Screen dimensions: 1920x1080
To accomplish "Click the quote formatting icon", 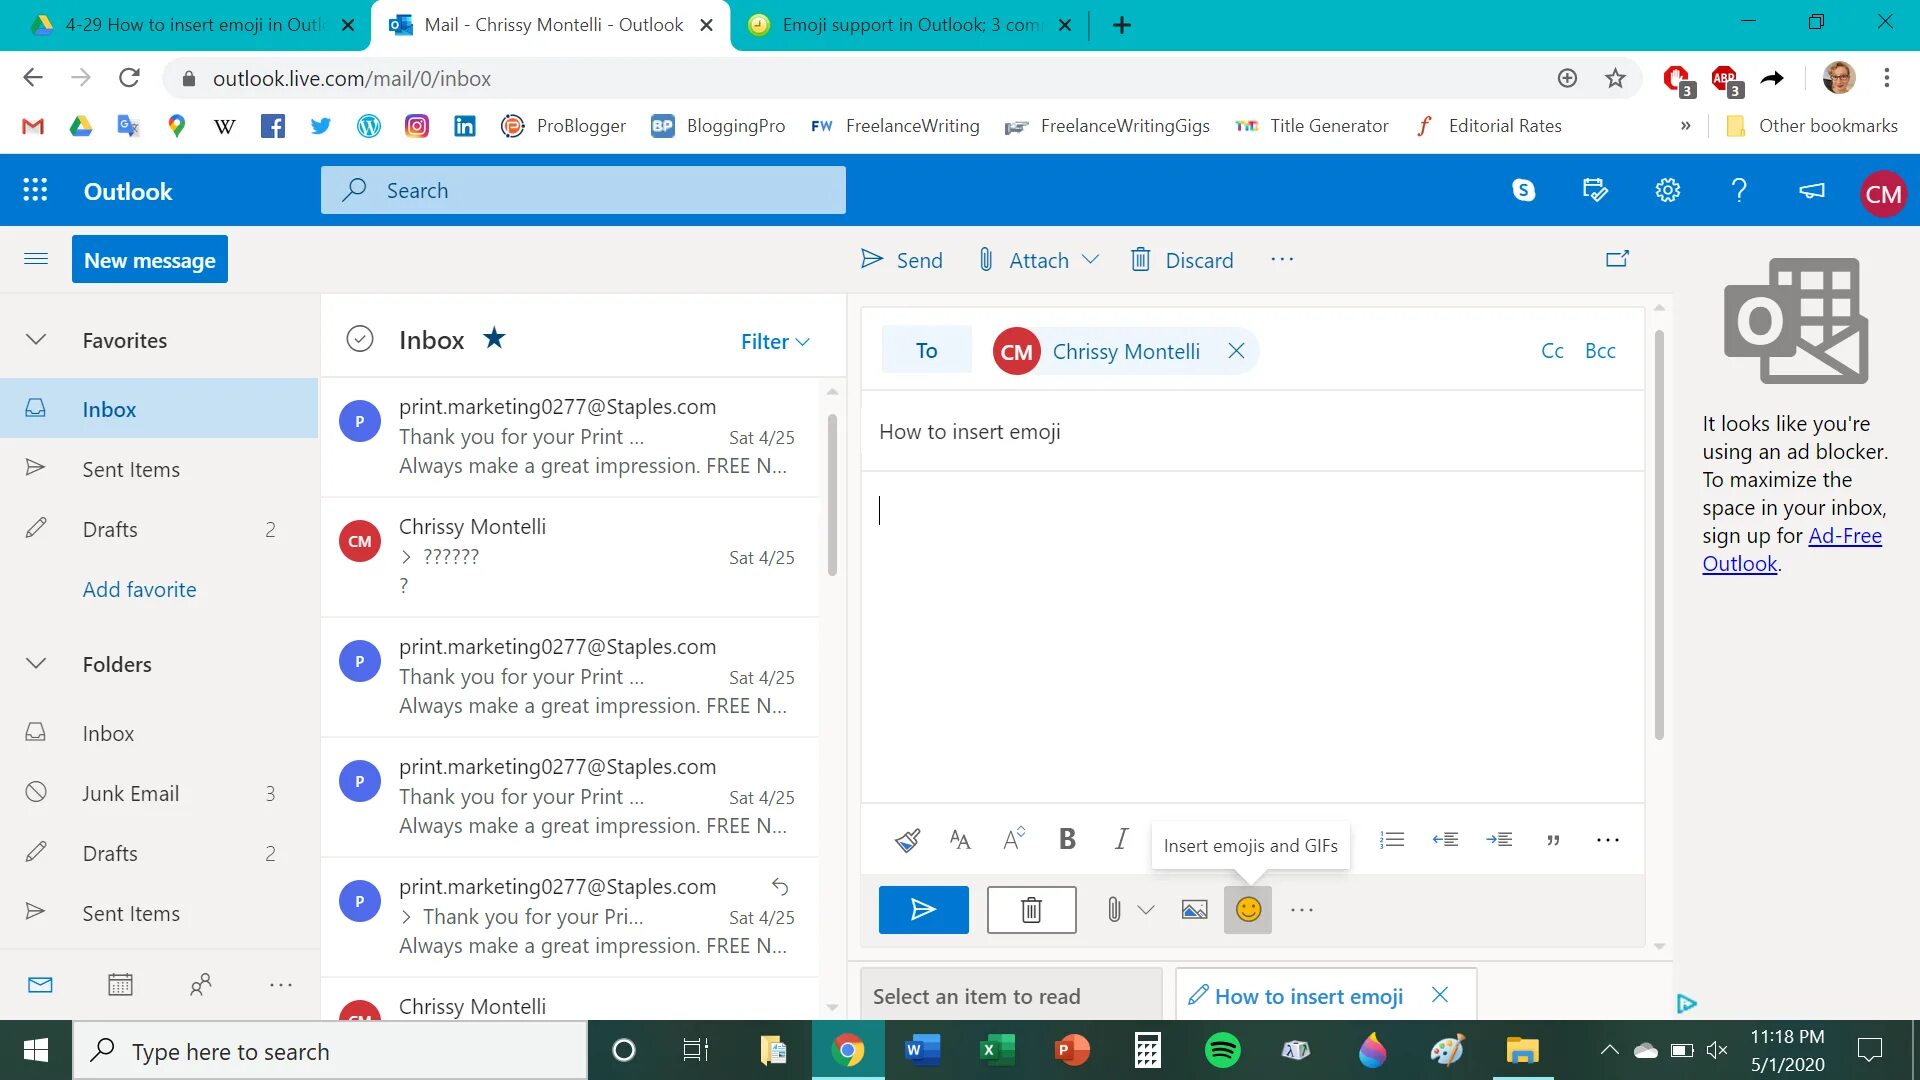I will pos(1553,840).
